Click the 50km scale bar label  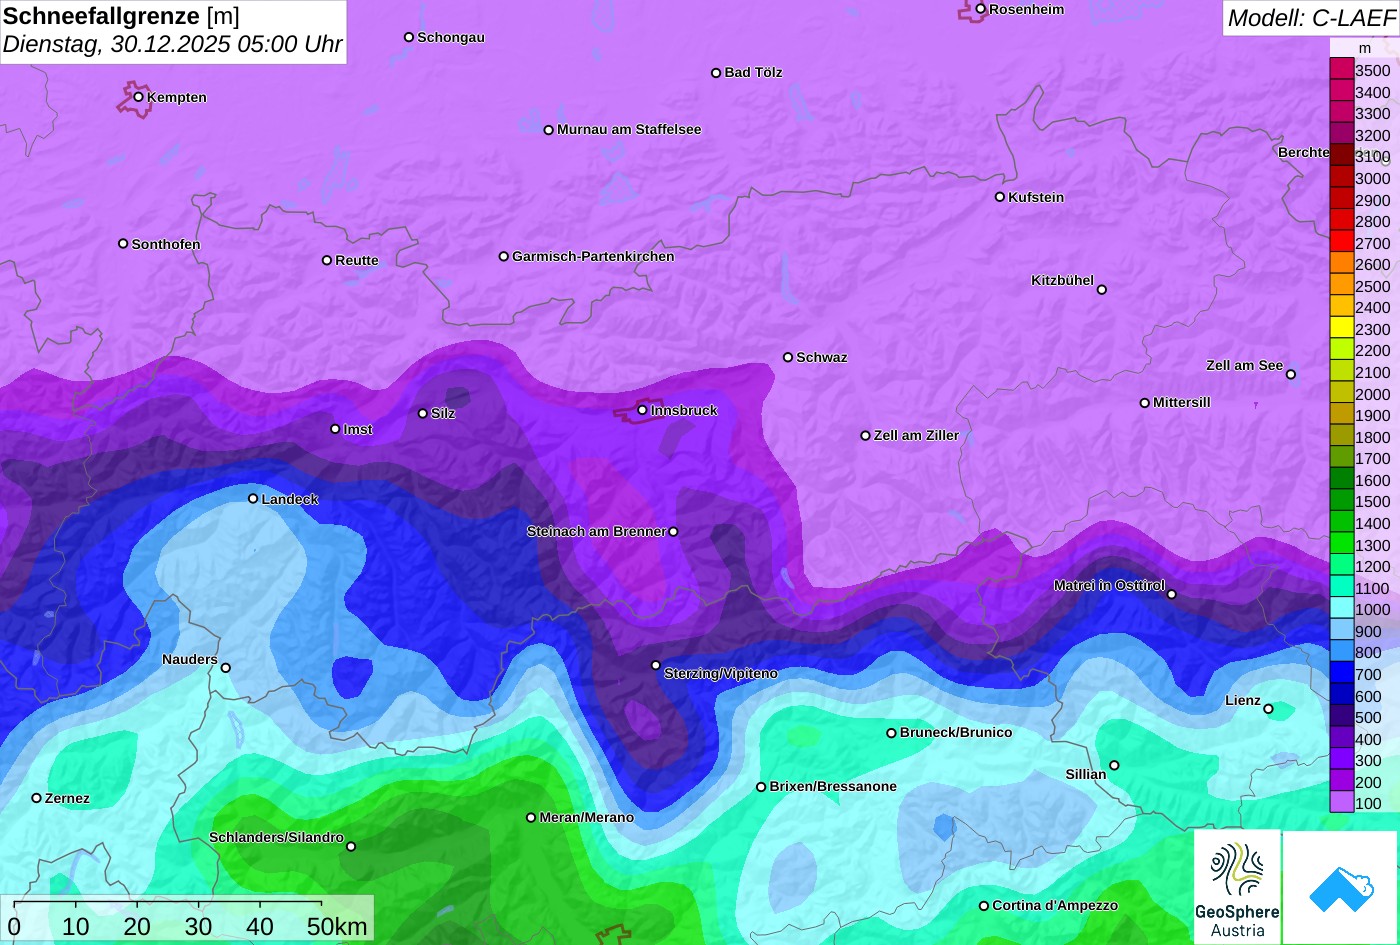[337, 927]
